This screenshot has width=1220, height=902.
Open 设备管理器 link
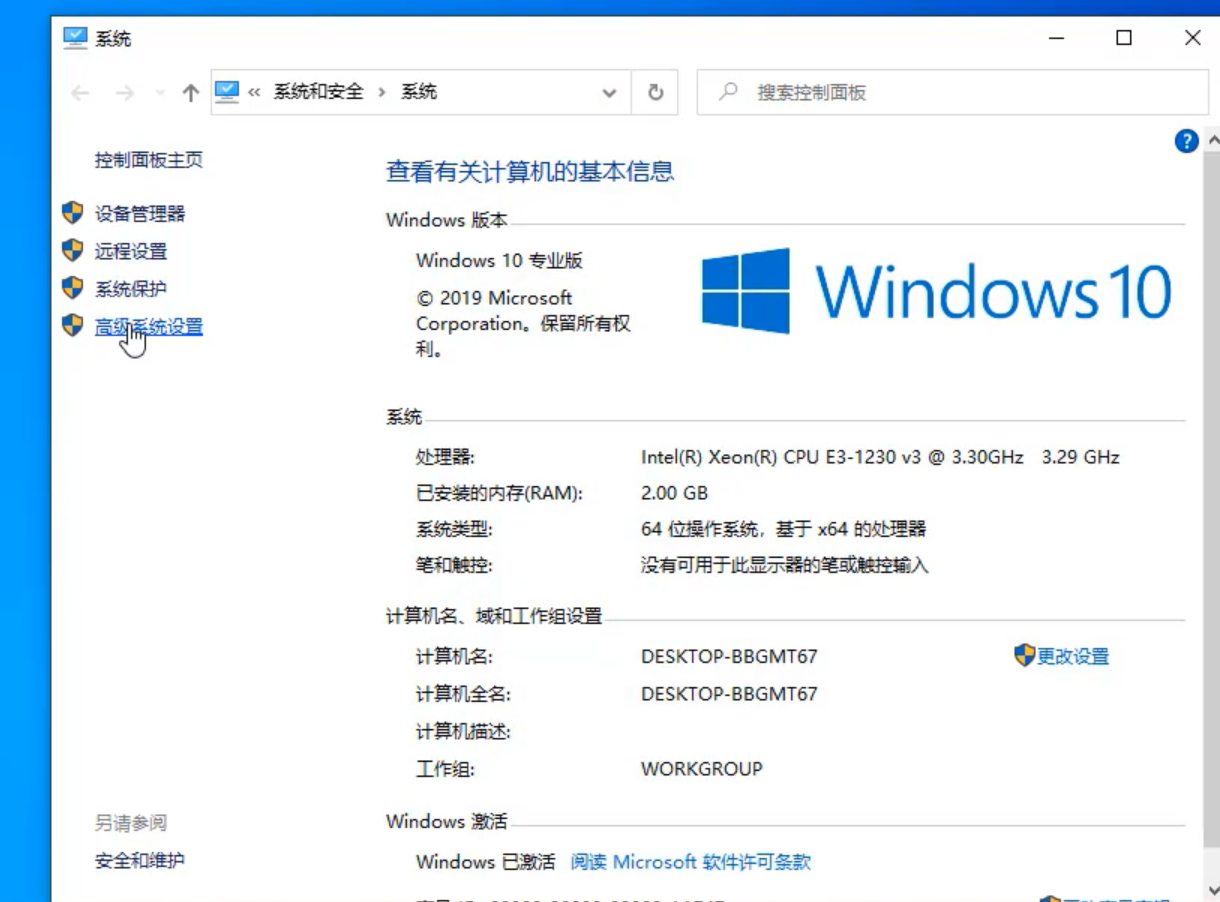coord(140,214)
